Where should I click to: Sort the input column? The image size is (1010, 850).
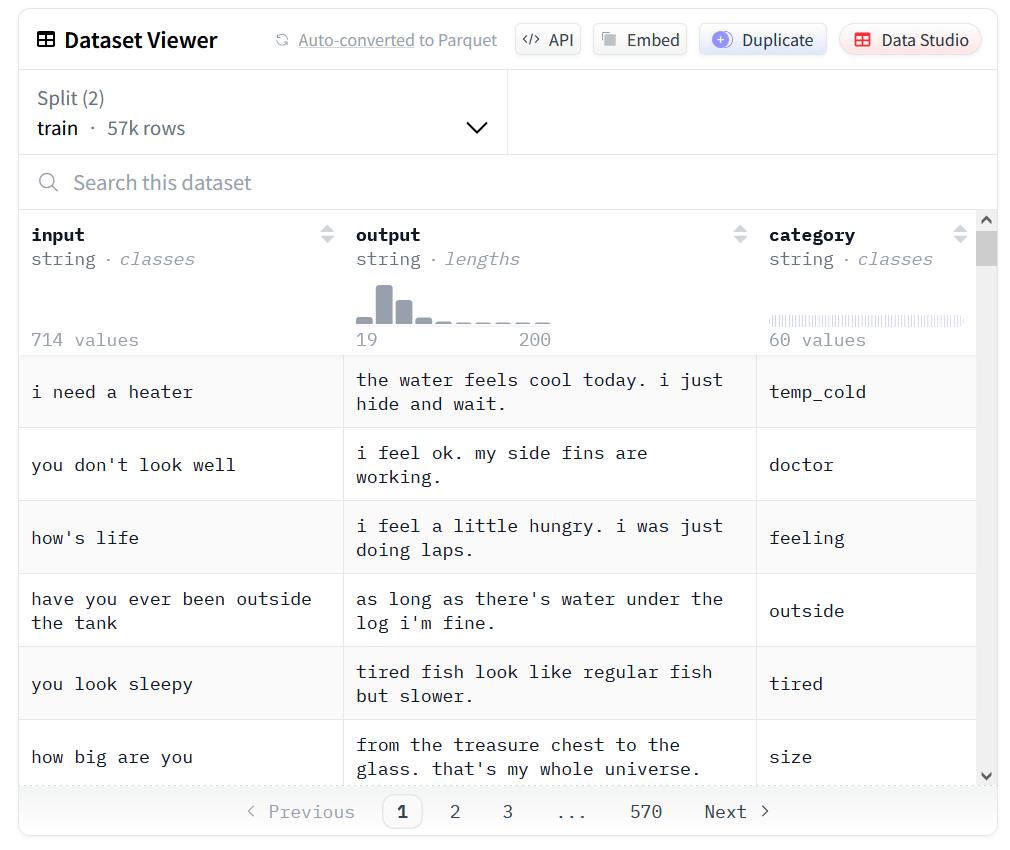click(x=327, y=234)
